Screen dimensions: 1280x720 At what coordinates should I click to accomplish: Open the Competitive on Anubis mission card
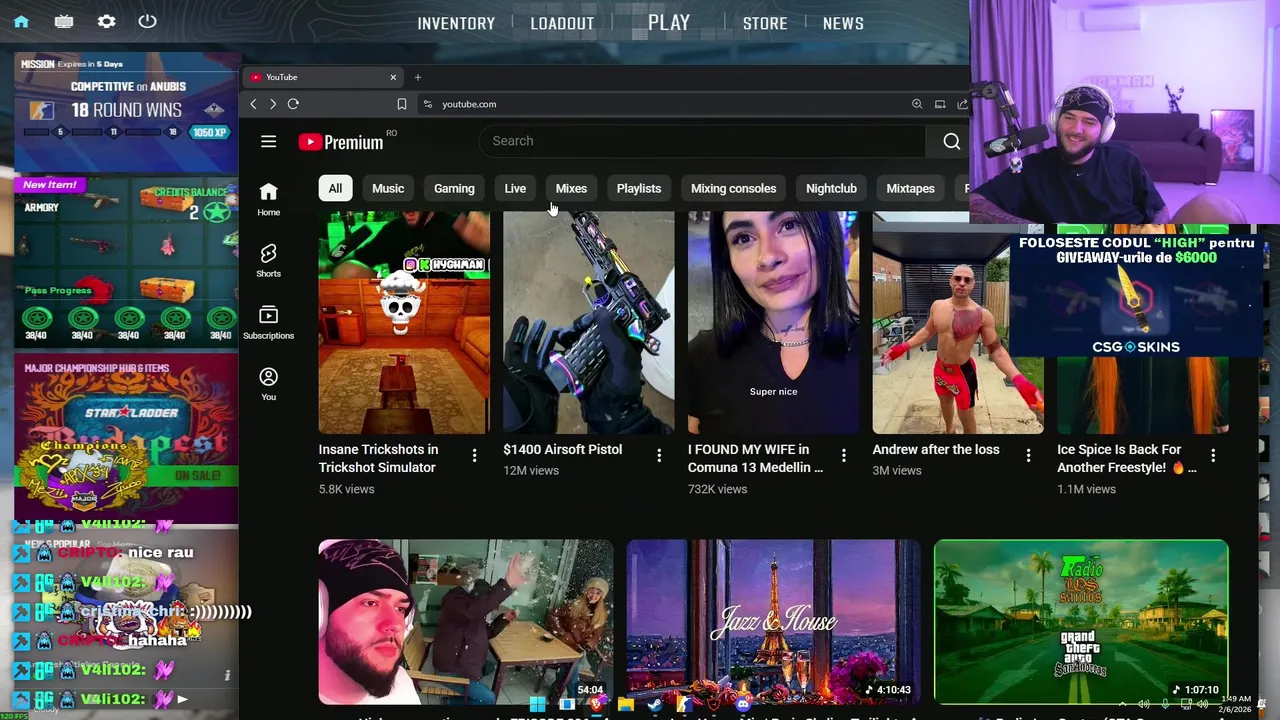[126, 112]
